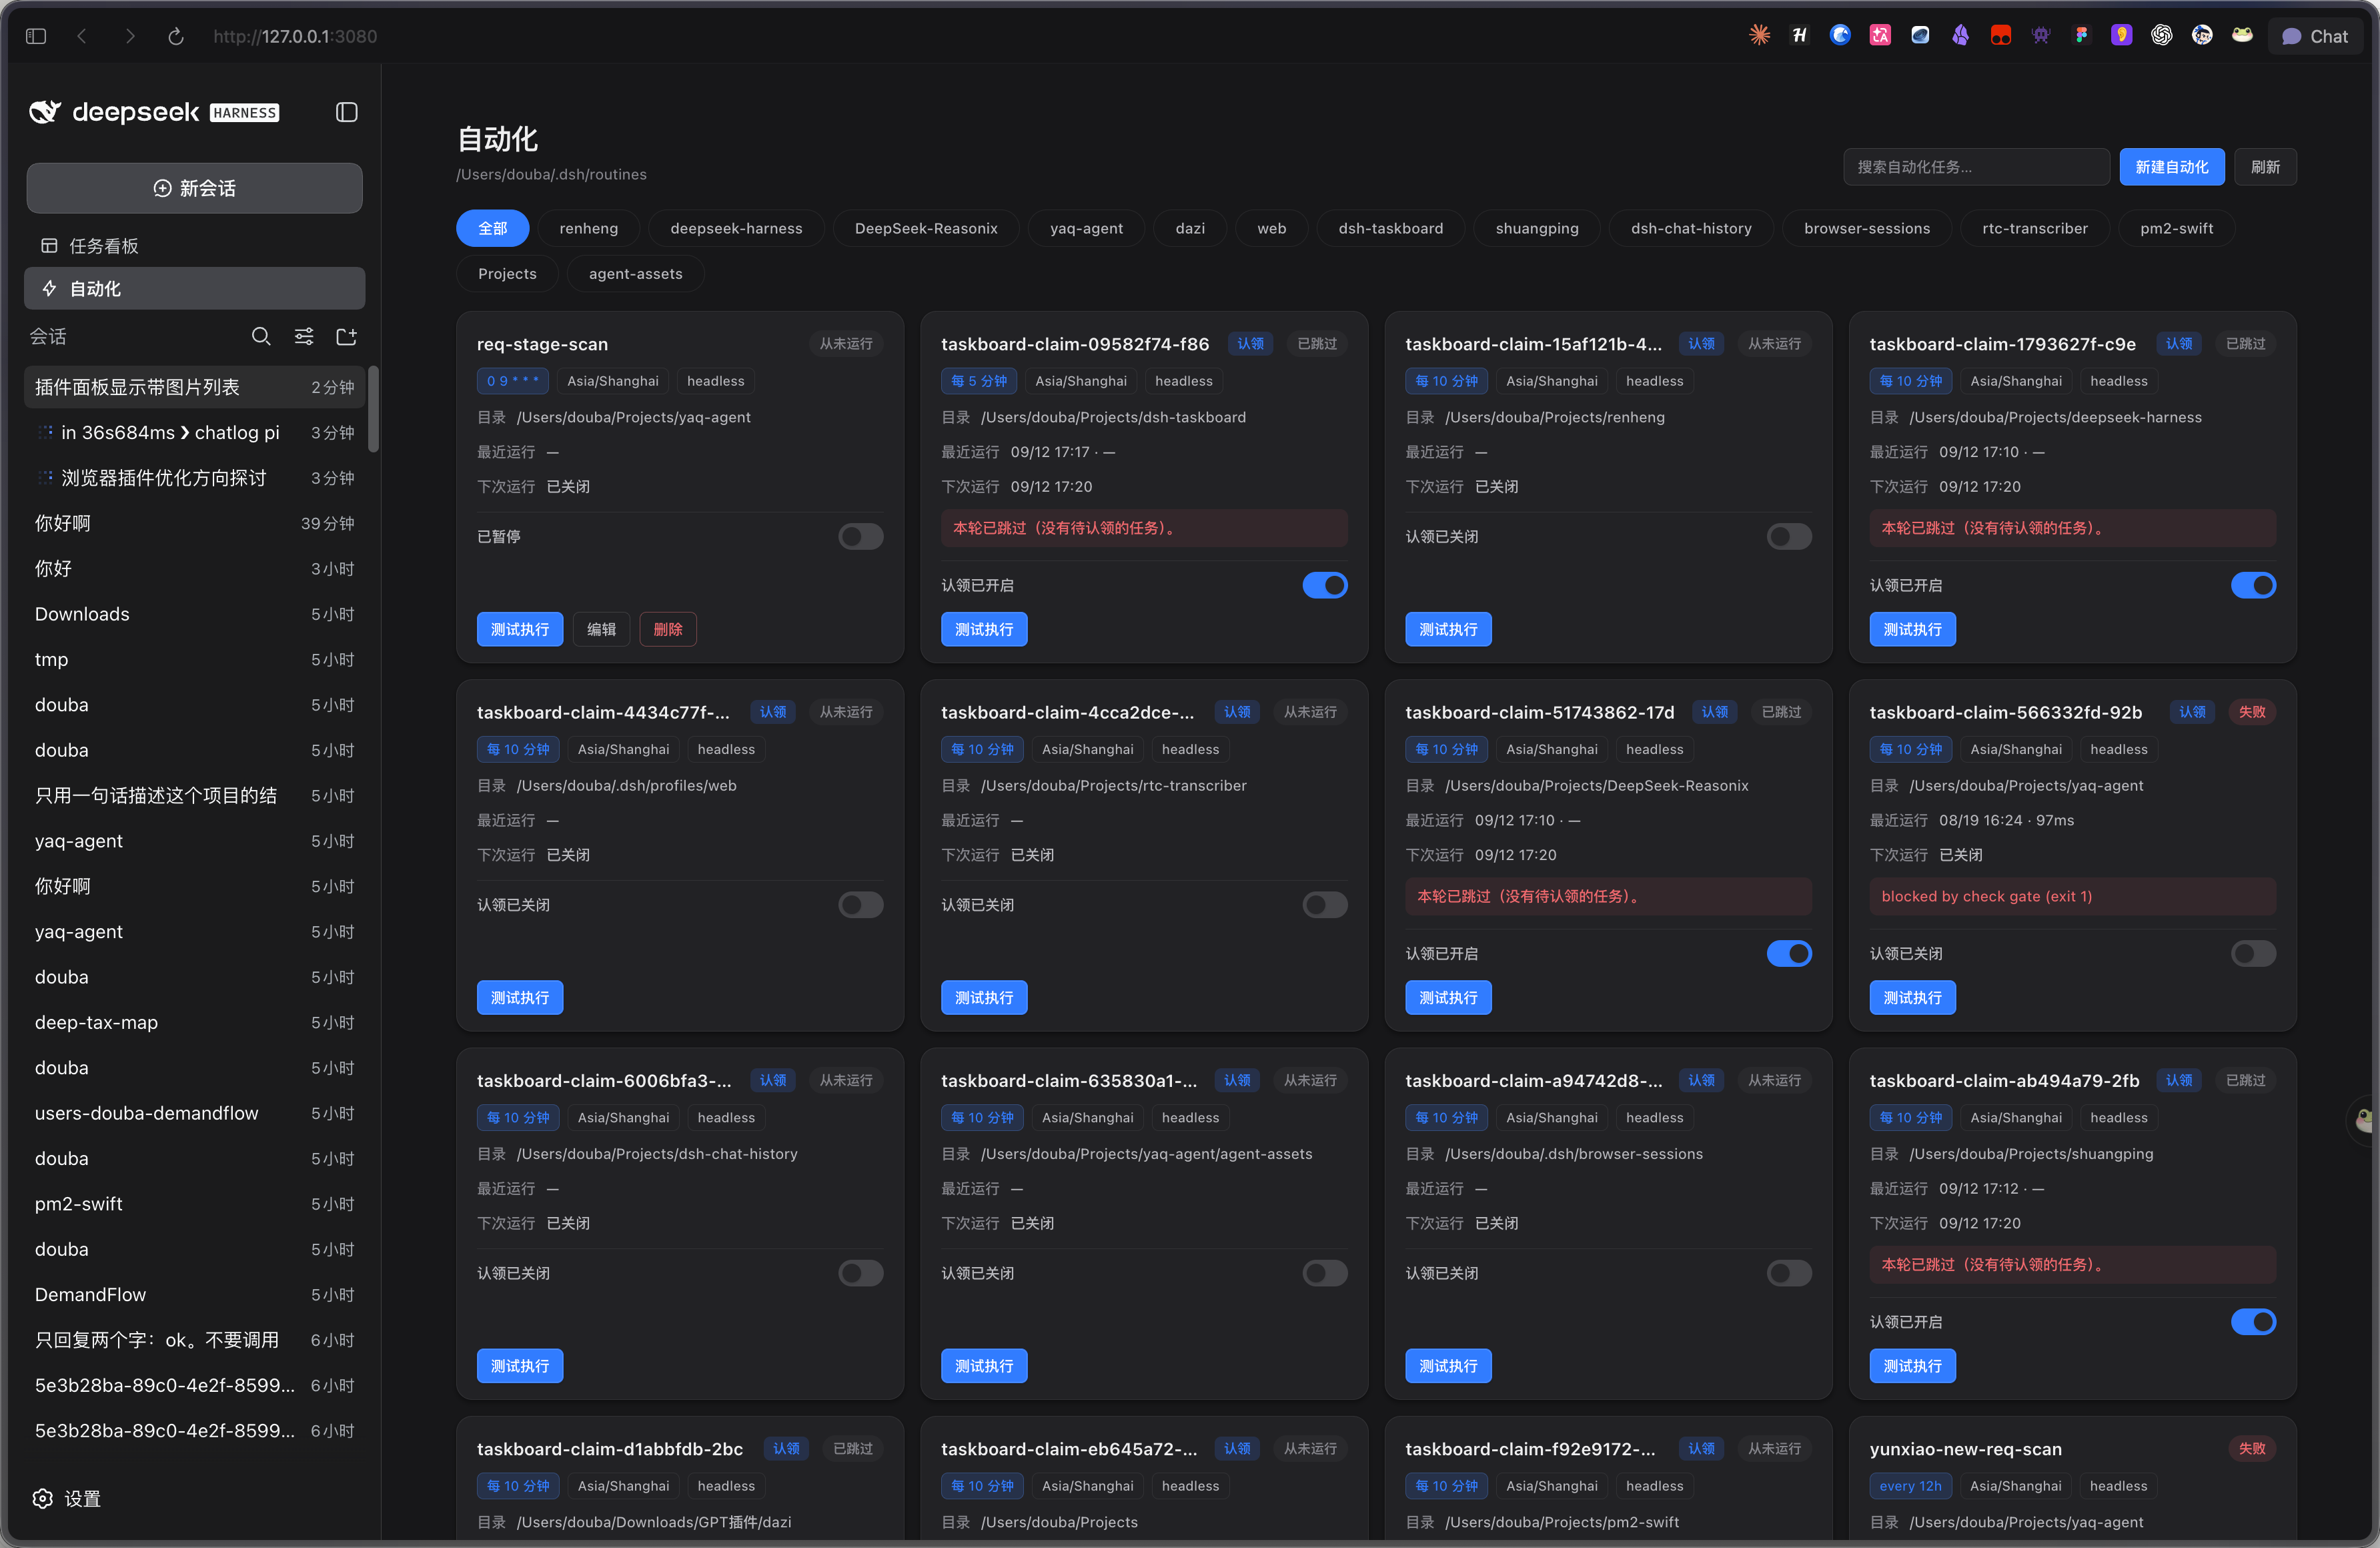Click the sidebar conversation list scrollbar
2380x1548 pixels.
coord(374,408)
